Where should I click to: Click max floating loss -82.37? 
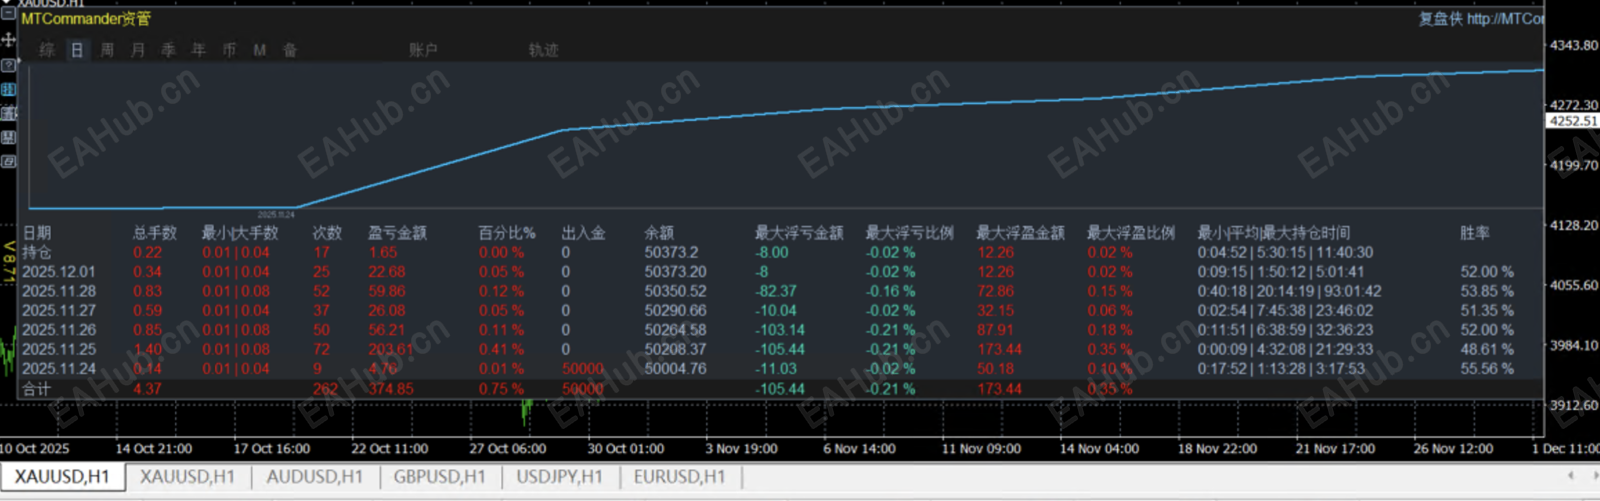tap(776, 291)
